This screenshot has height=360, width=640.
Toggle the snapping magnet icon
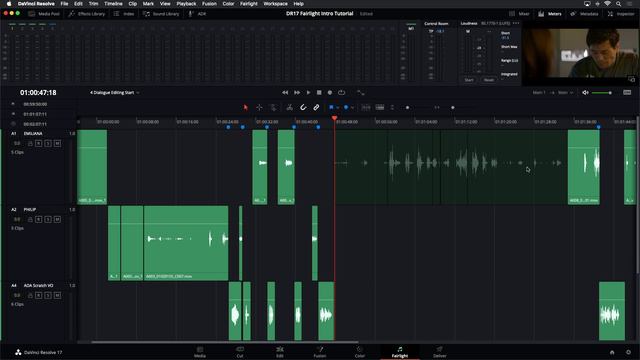303,107
